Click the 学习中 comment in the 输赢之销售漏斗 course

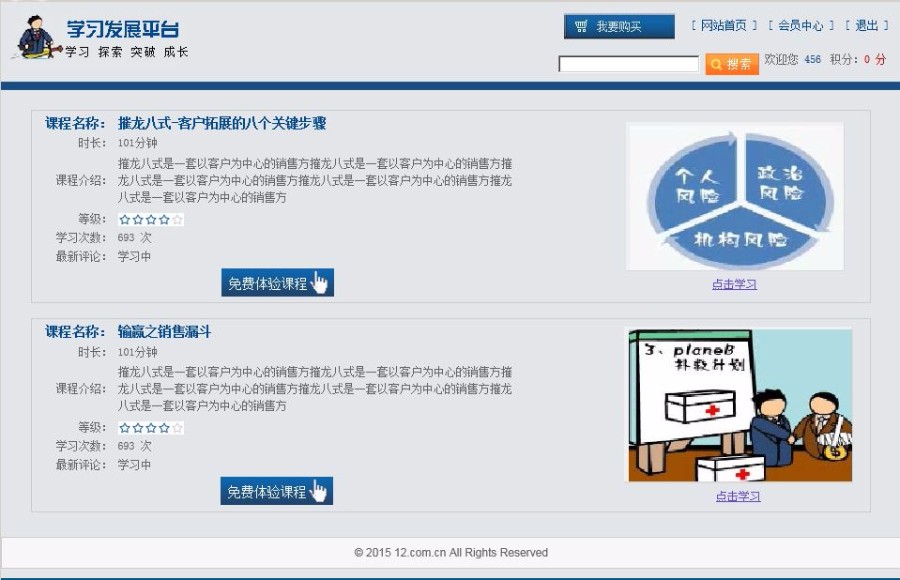(134, 465)
